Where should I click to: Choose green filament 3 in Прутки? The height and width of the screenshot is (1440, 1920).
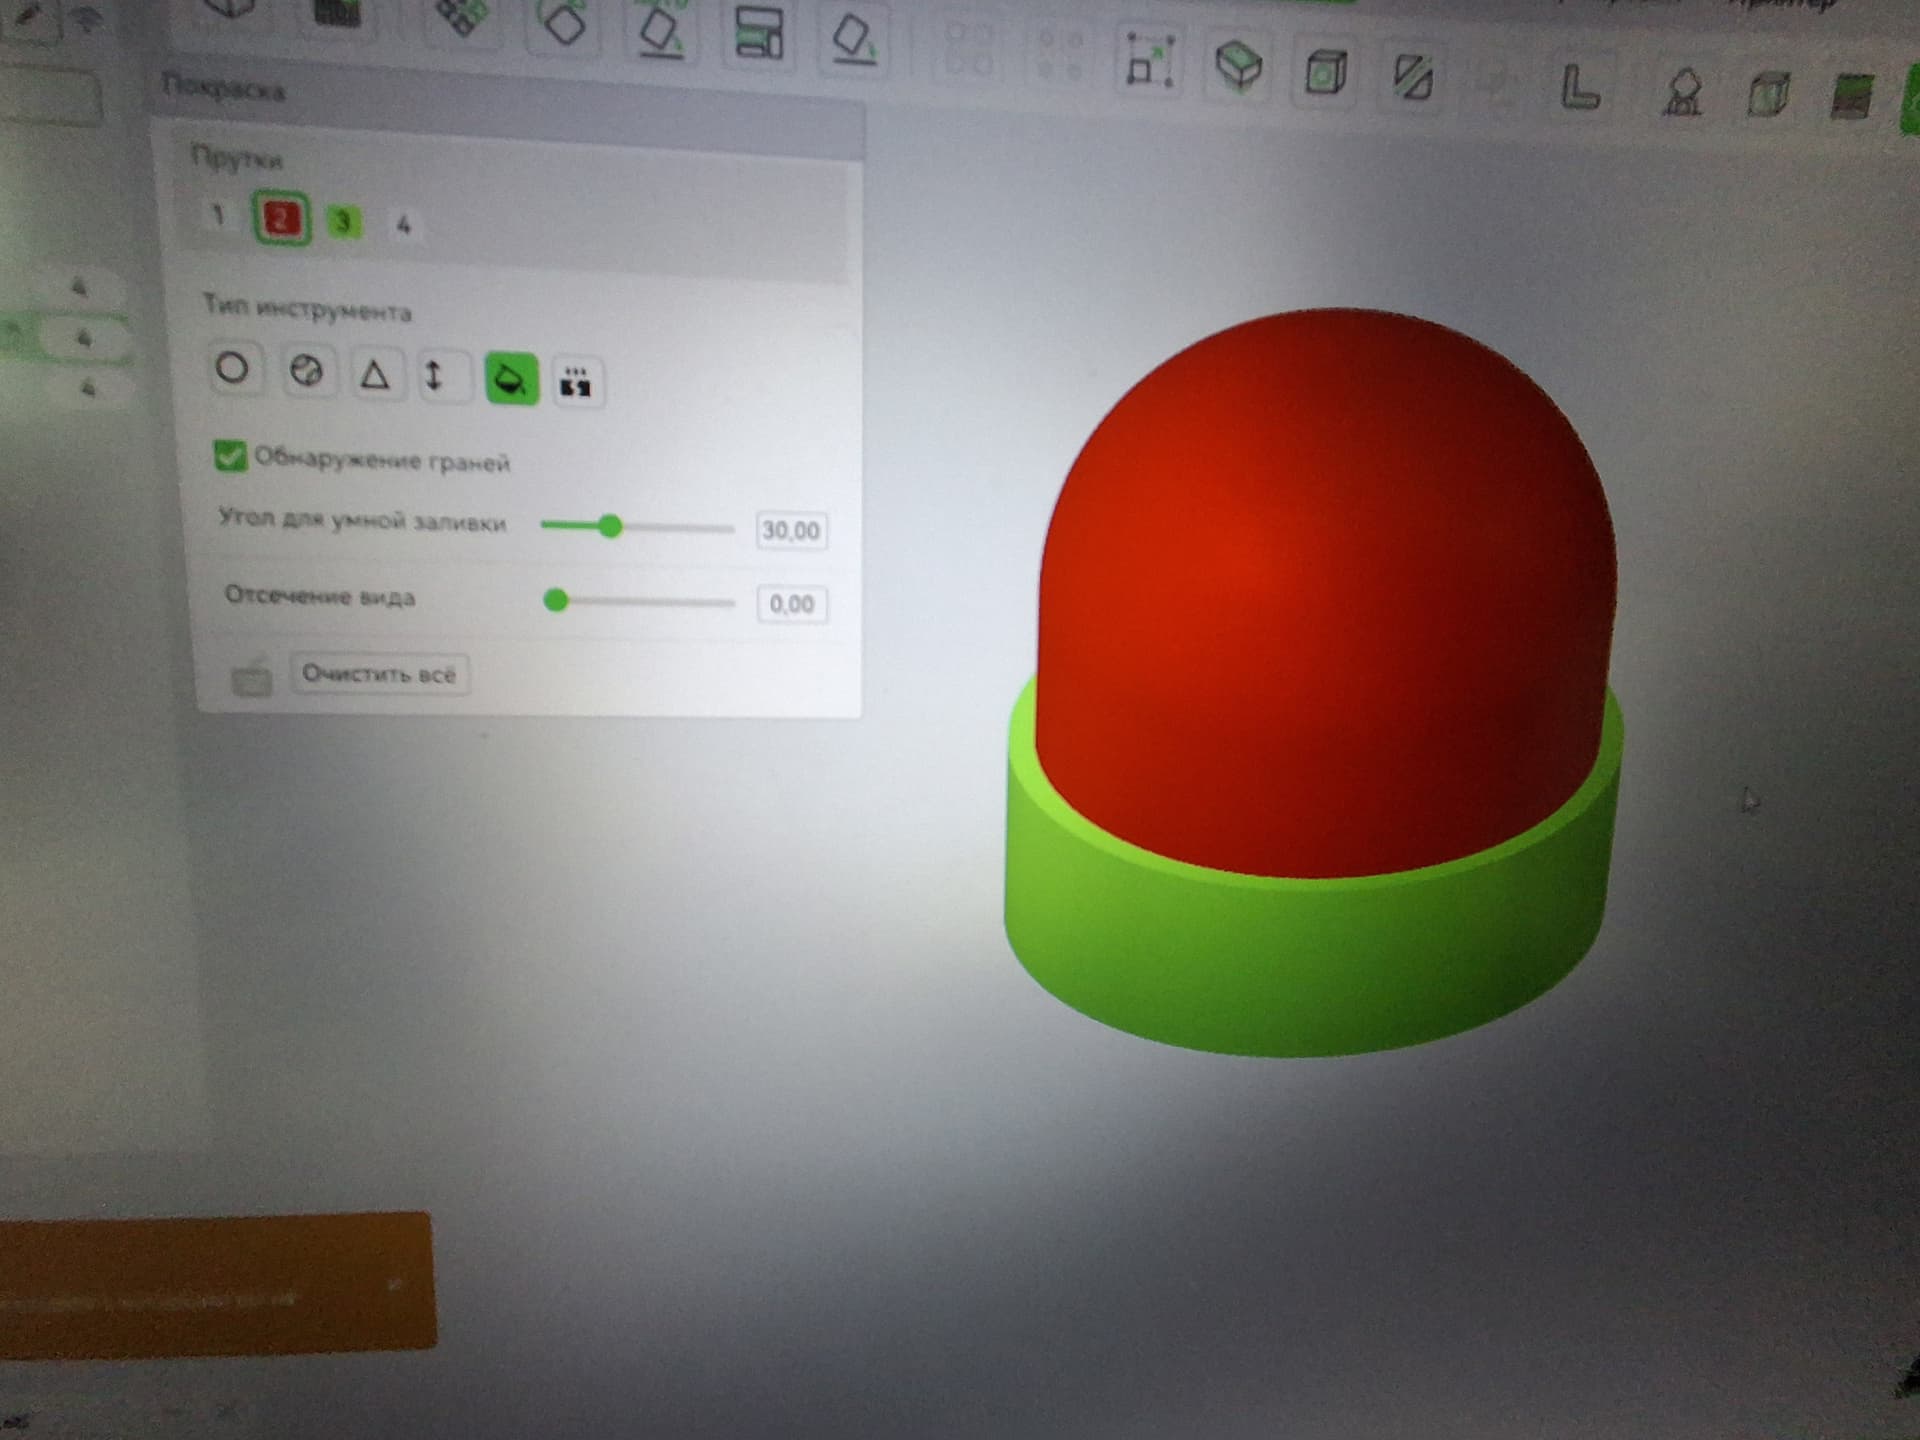(x=343, y=221)
